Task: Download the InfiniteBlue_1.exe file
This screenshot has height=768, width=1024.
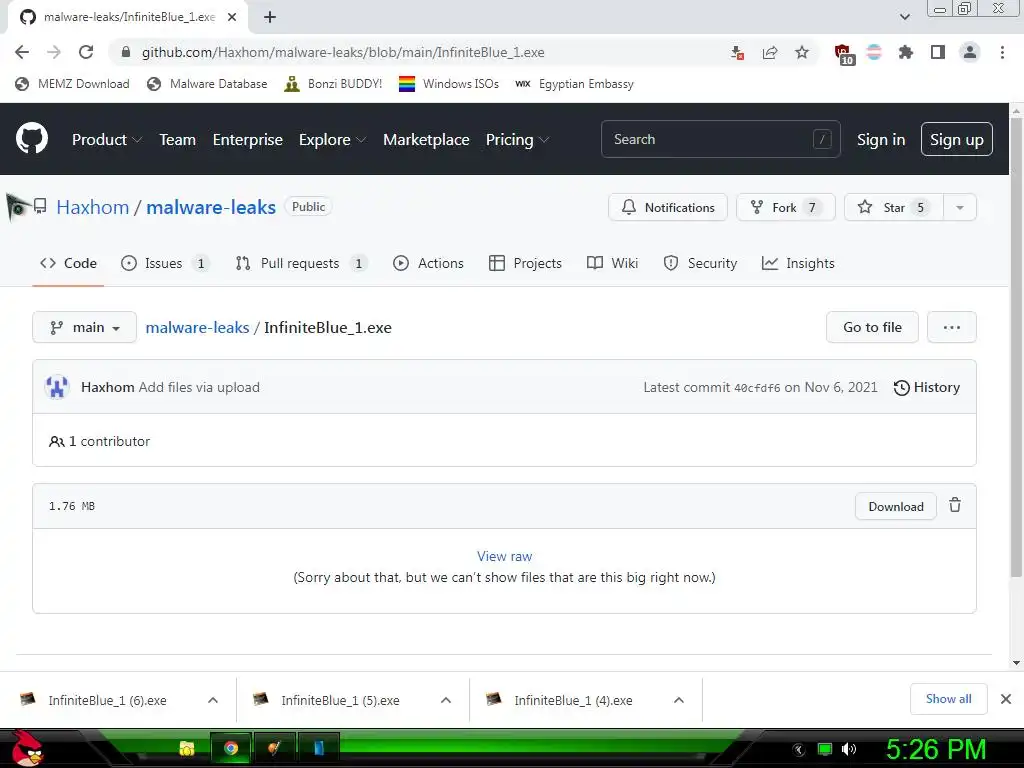Action: coord(895,506)
